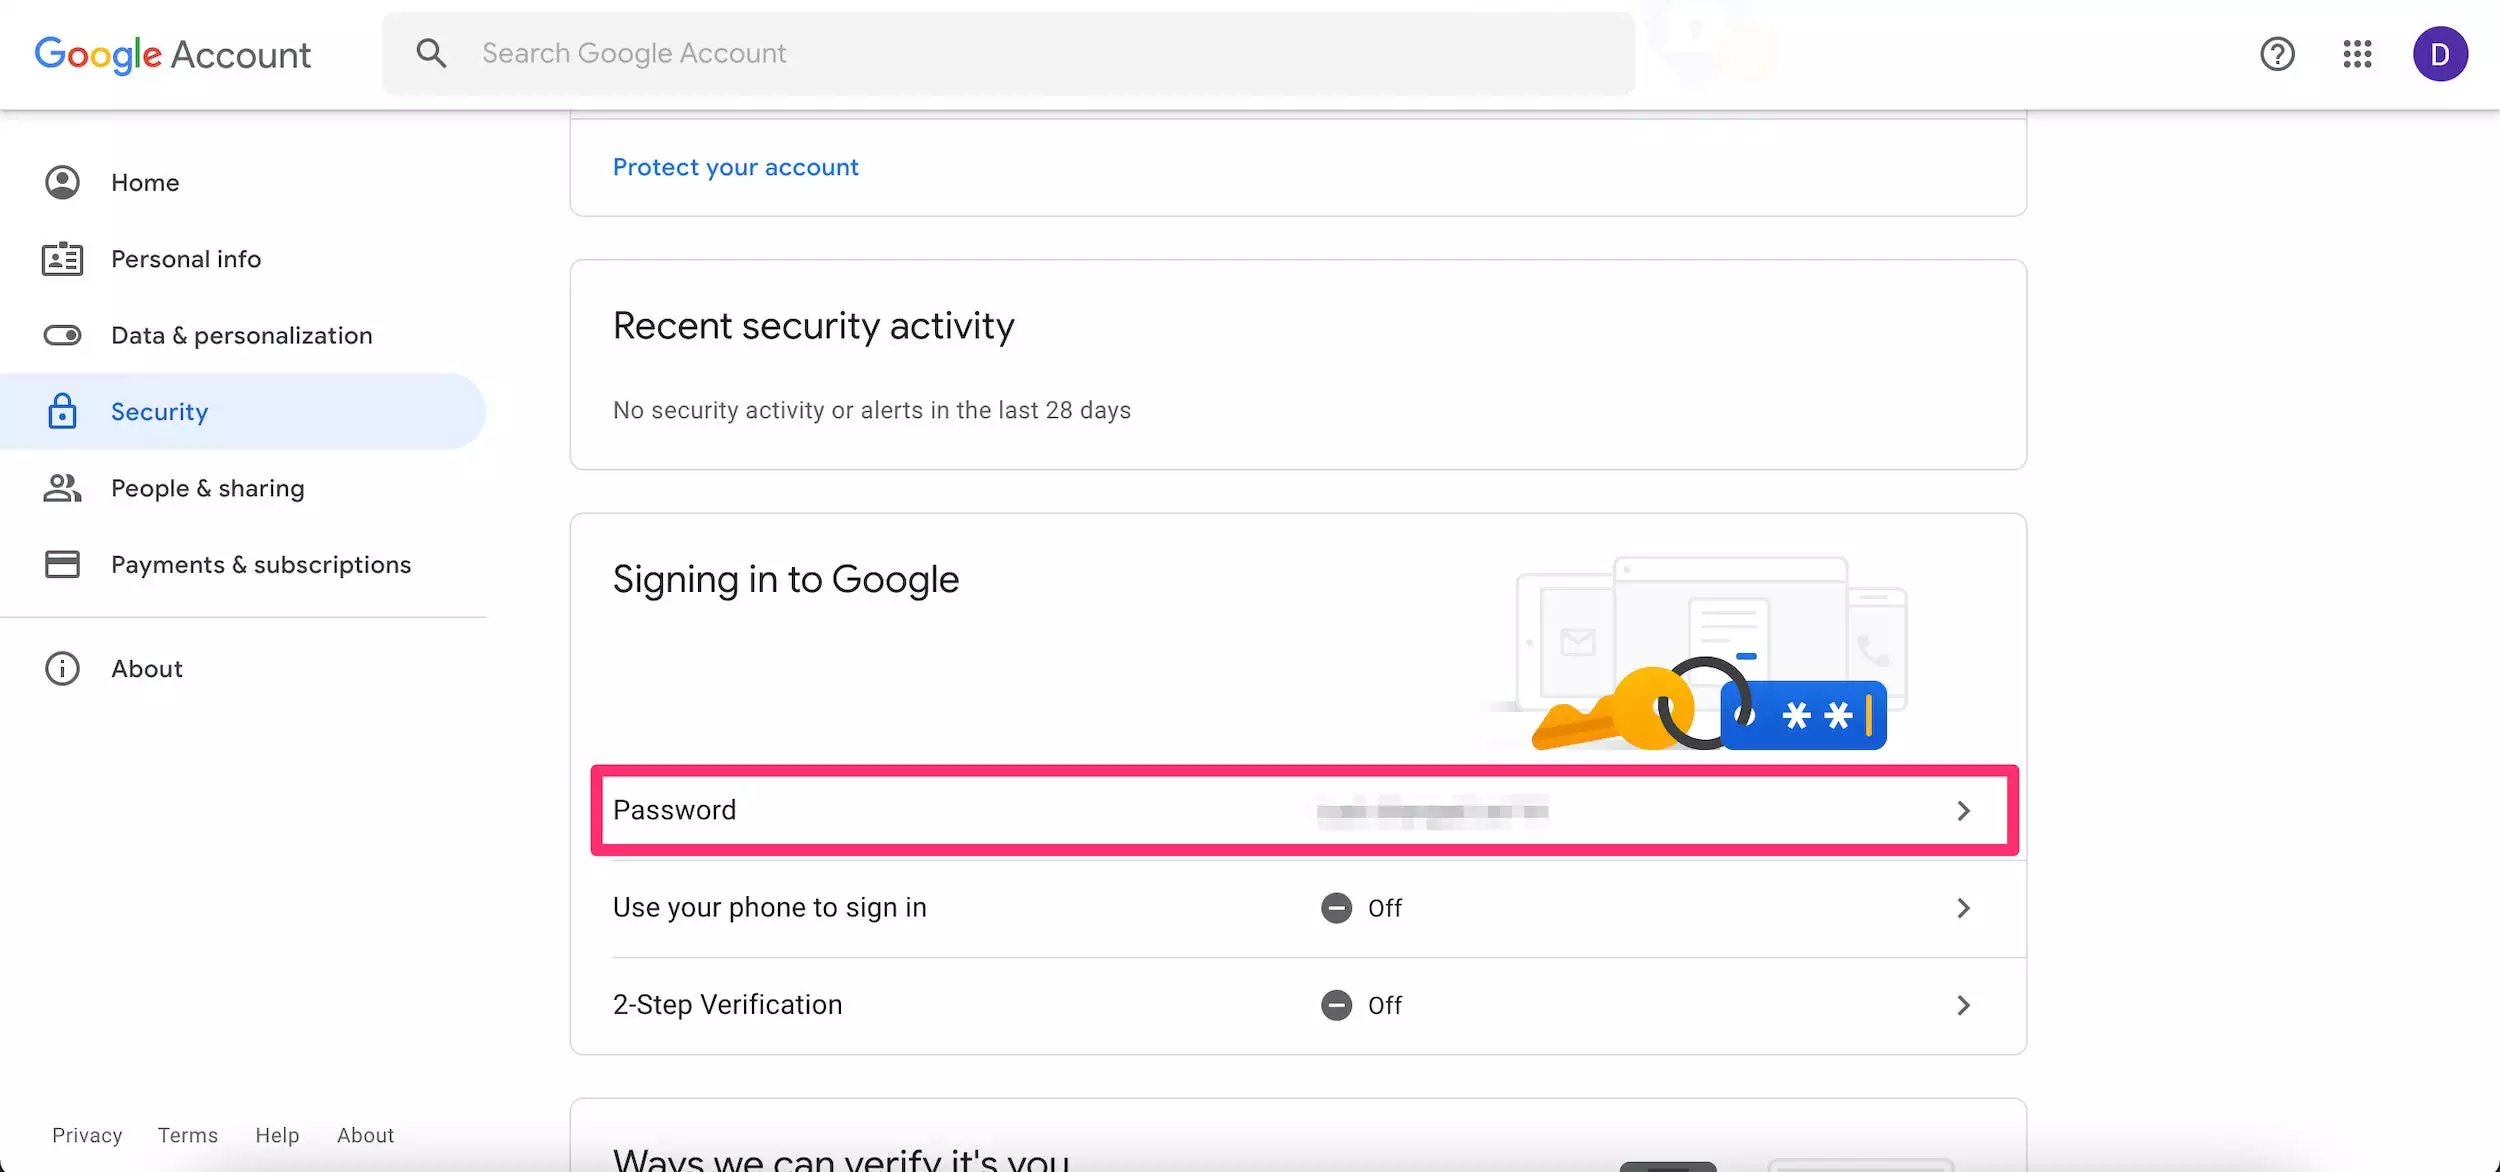Image resolution: width=2500 pixels, height=1172 pixels.
Task: Focus the Search Google Account field
Action: click(1008, 54)
